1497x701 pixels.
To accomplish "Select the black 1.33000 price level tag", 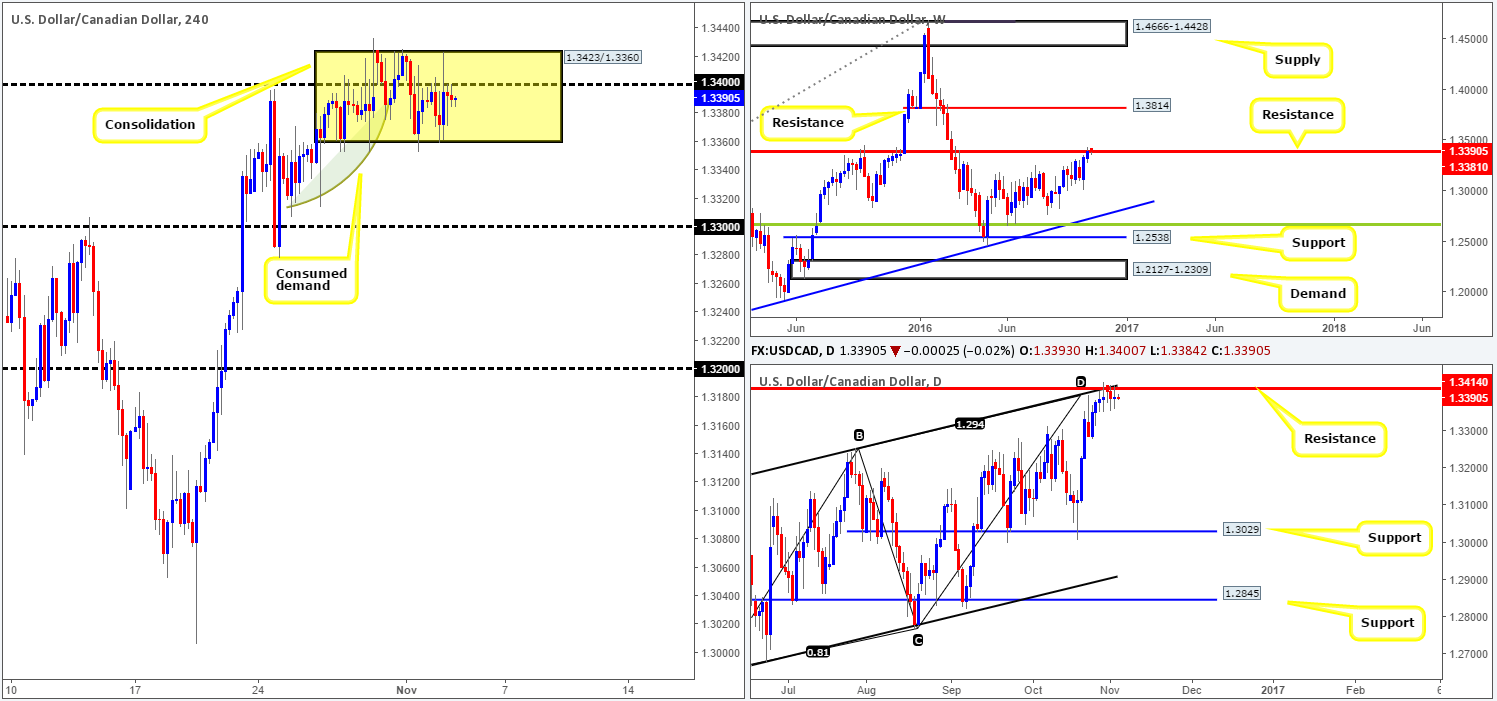I will point(718,227).
